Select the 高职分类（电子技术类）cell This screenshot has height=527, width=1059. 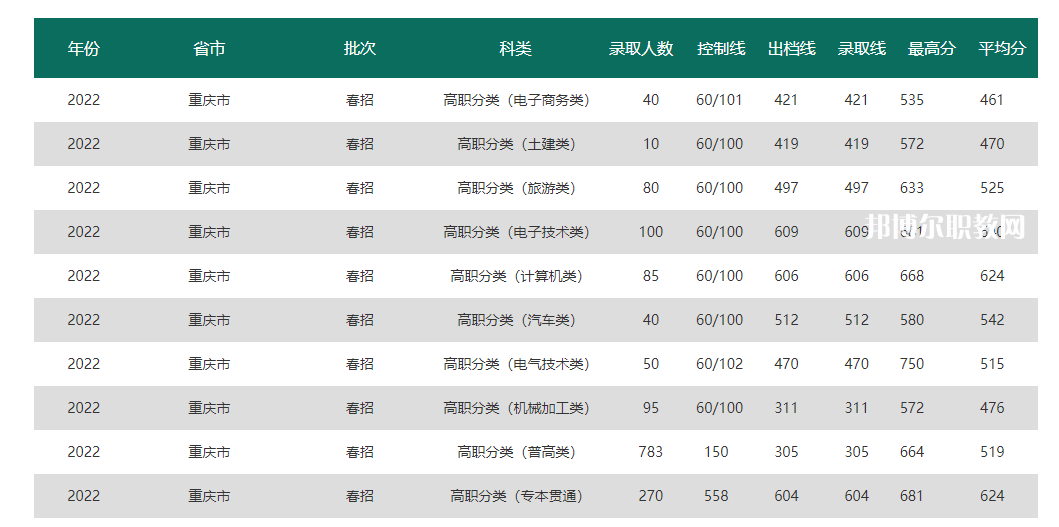click(516, 232)
